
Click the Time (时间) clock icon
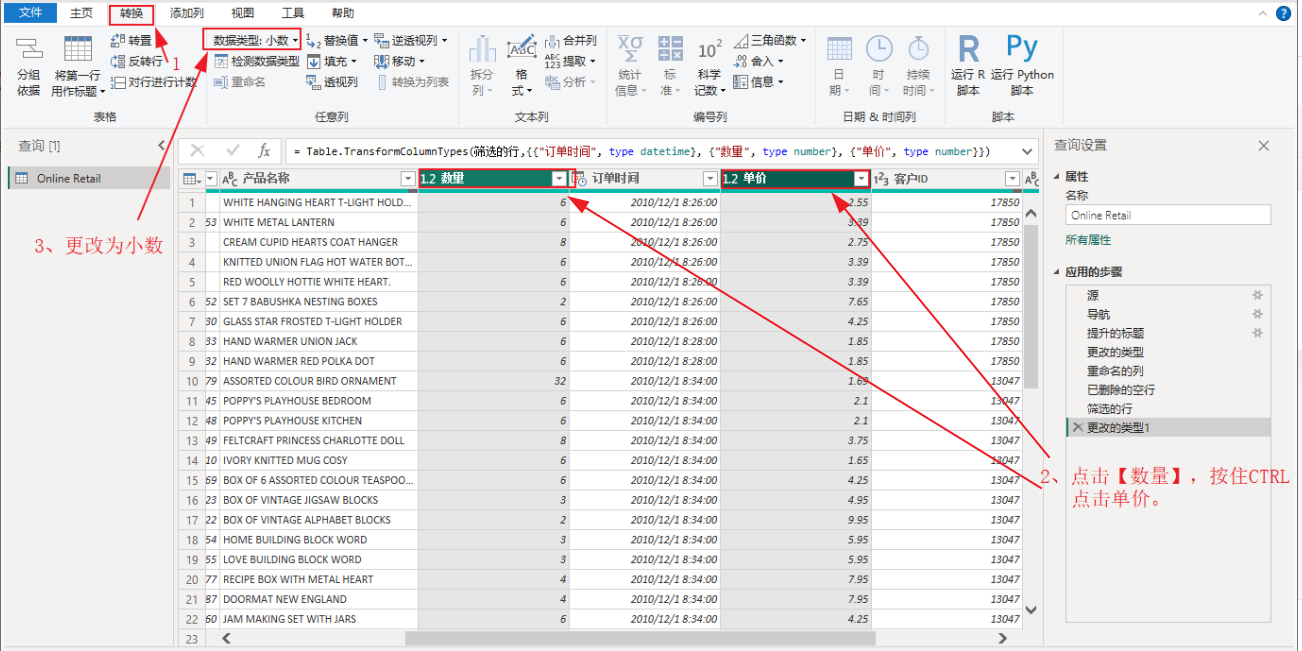click(879, 48)
